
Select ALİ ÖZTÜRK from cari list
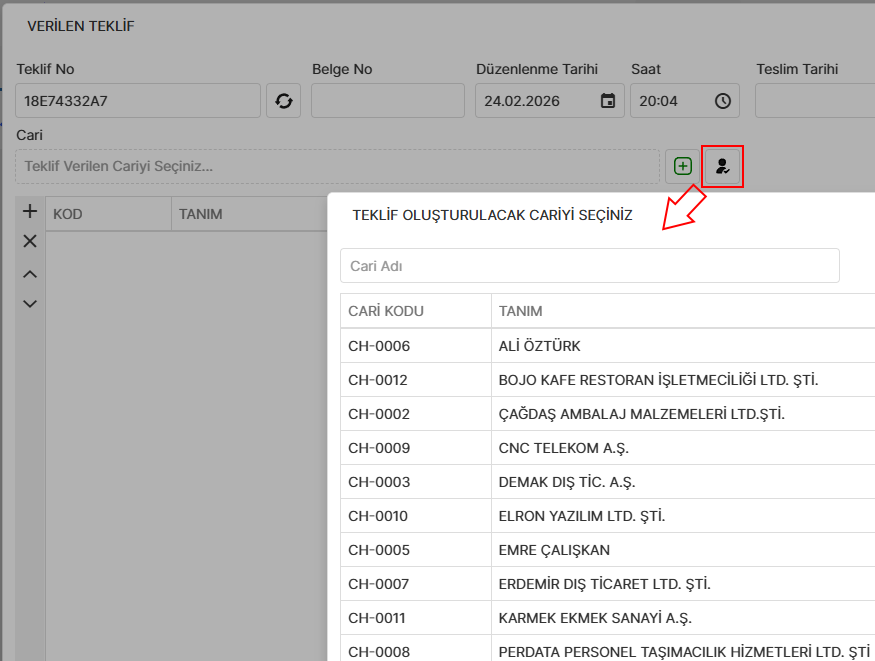click(x=540, y=346)
